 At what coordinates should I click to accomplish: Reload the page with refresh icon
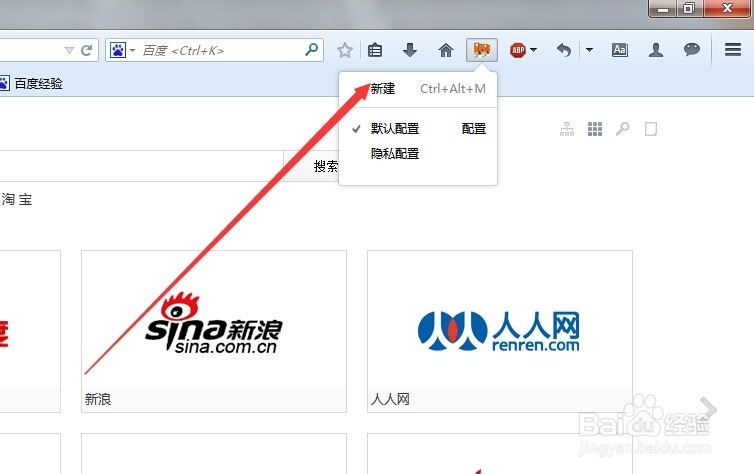click(x=87, y=50)
